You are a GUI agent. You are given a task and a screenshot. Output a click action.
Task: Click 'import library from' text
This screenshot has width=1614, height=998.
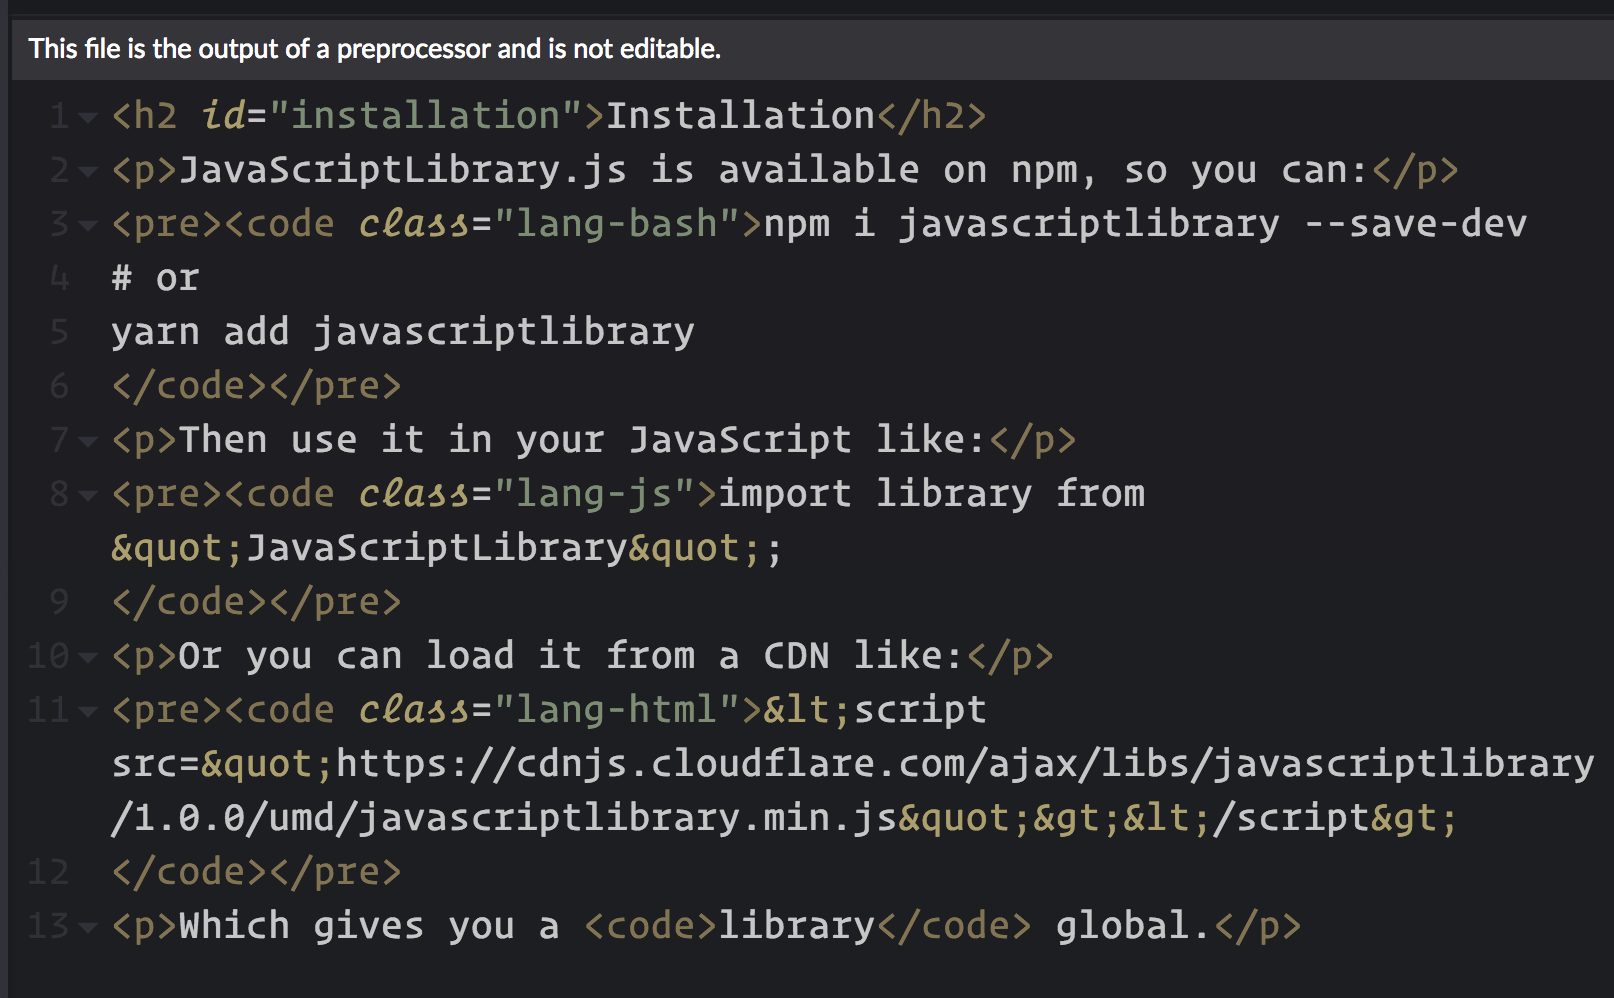(932, 494)
